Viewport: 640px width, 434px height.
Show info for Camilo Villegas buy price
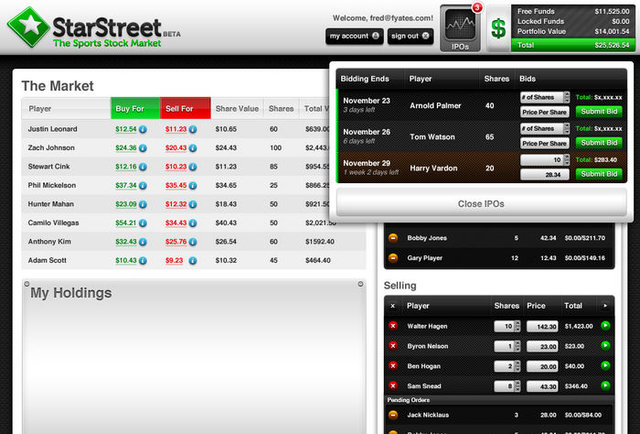(x=143, y=223)
